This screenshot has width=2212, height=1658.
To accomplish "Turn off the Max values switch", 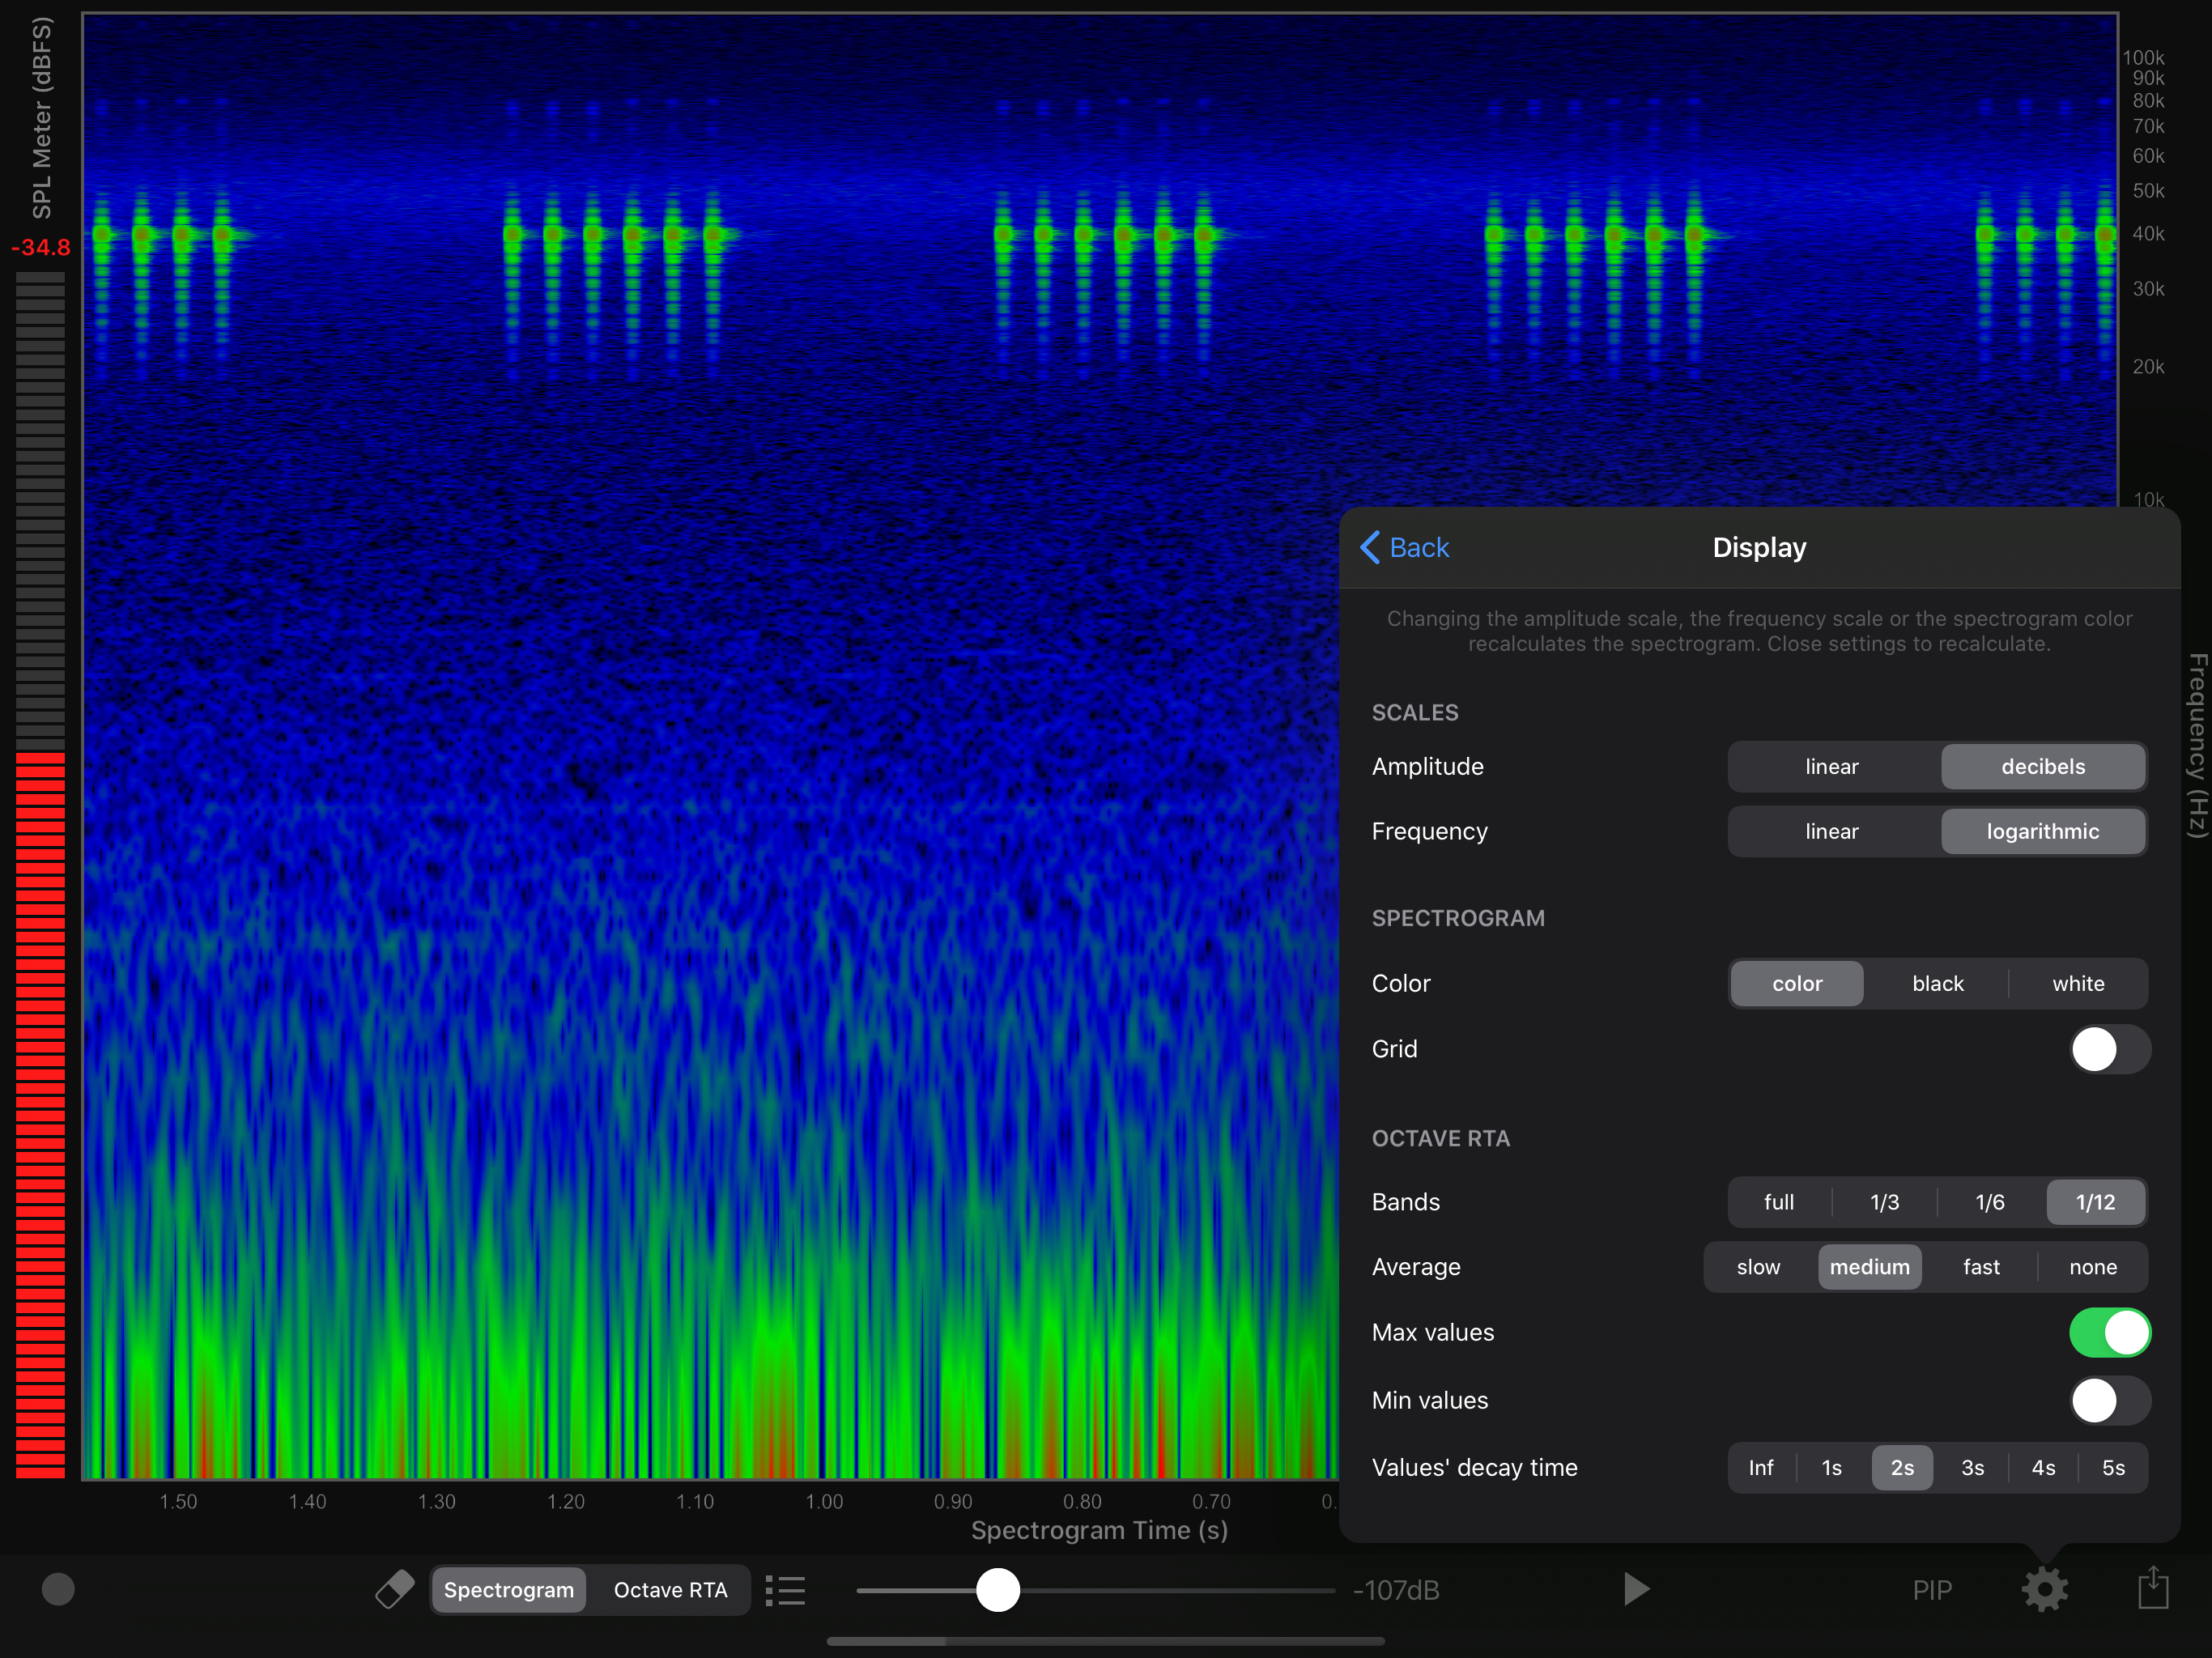I will [x=2108, y=1332].
